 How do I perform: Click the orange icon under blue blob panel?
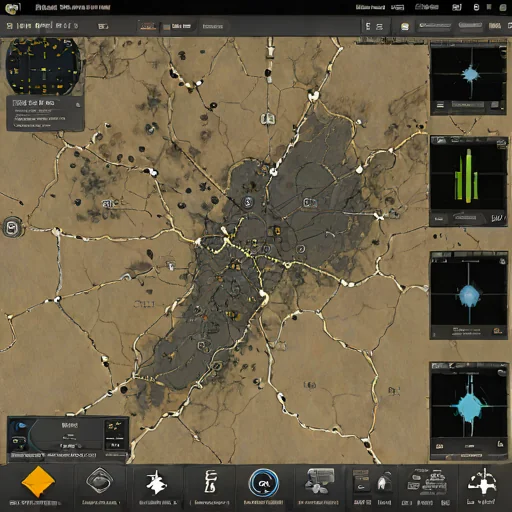(497, 331)
